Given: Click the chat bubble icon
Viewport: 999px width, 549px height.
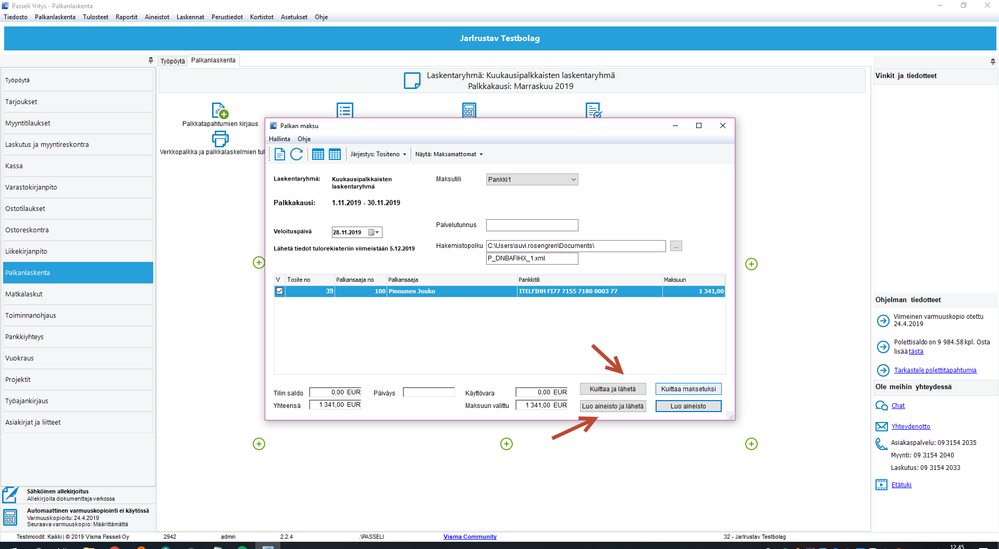Looking at the screenshot, I should 882,406.
